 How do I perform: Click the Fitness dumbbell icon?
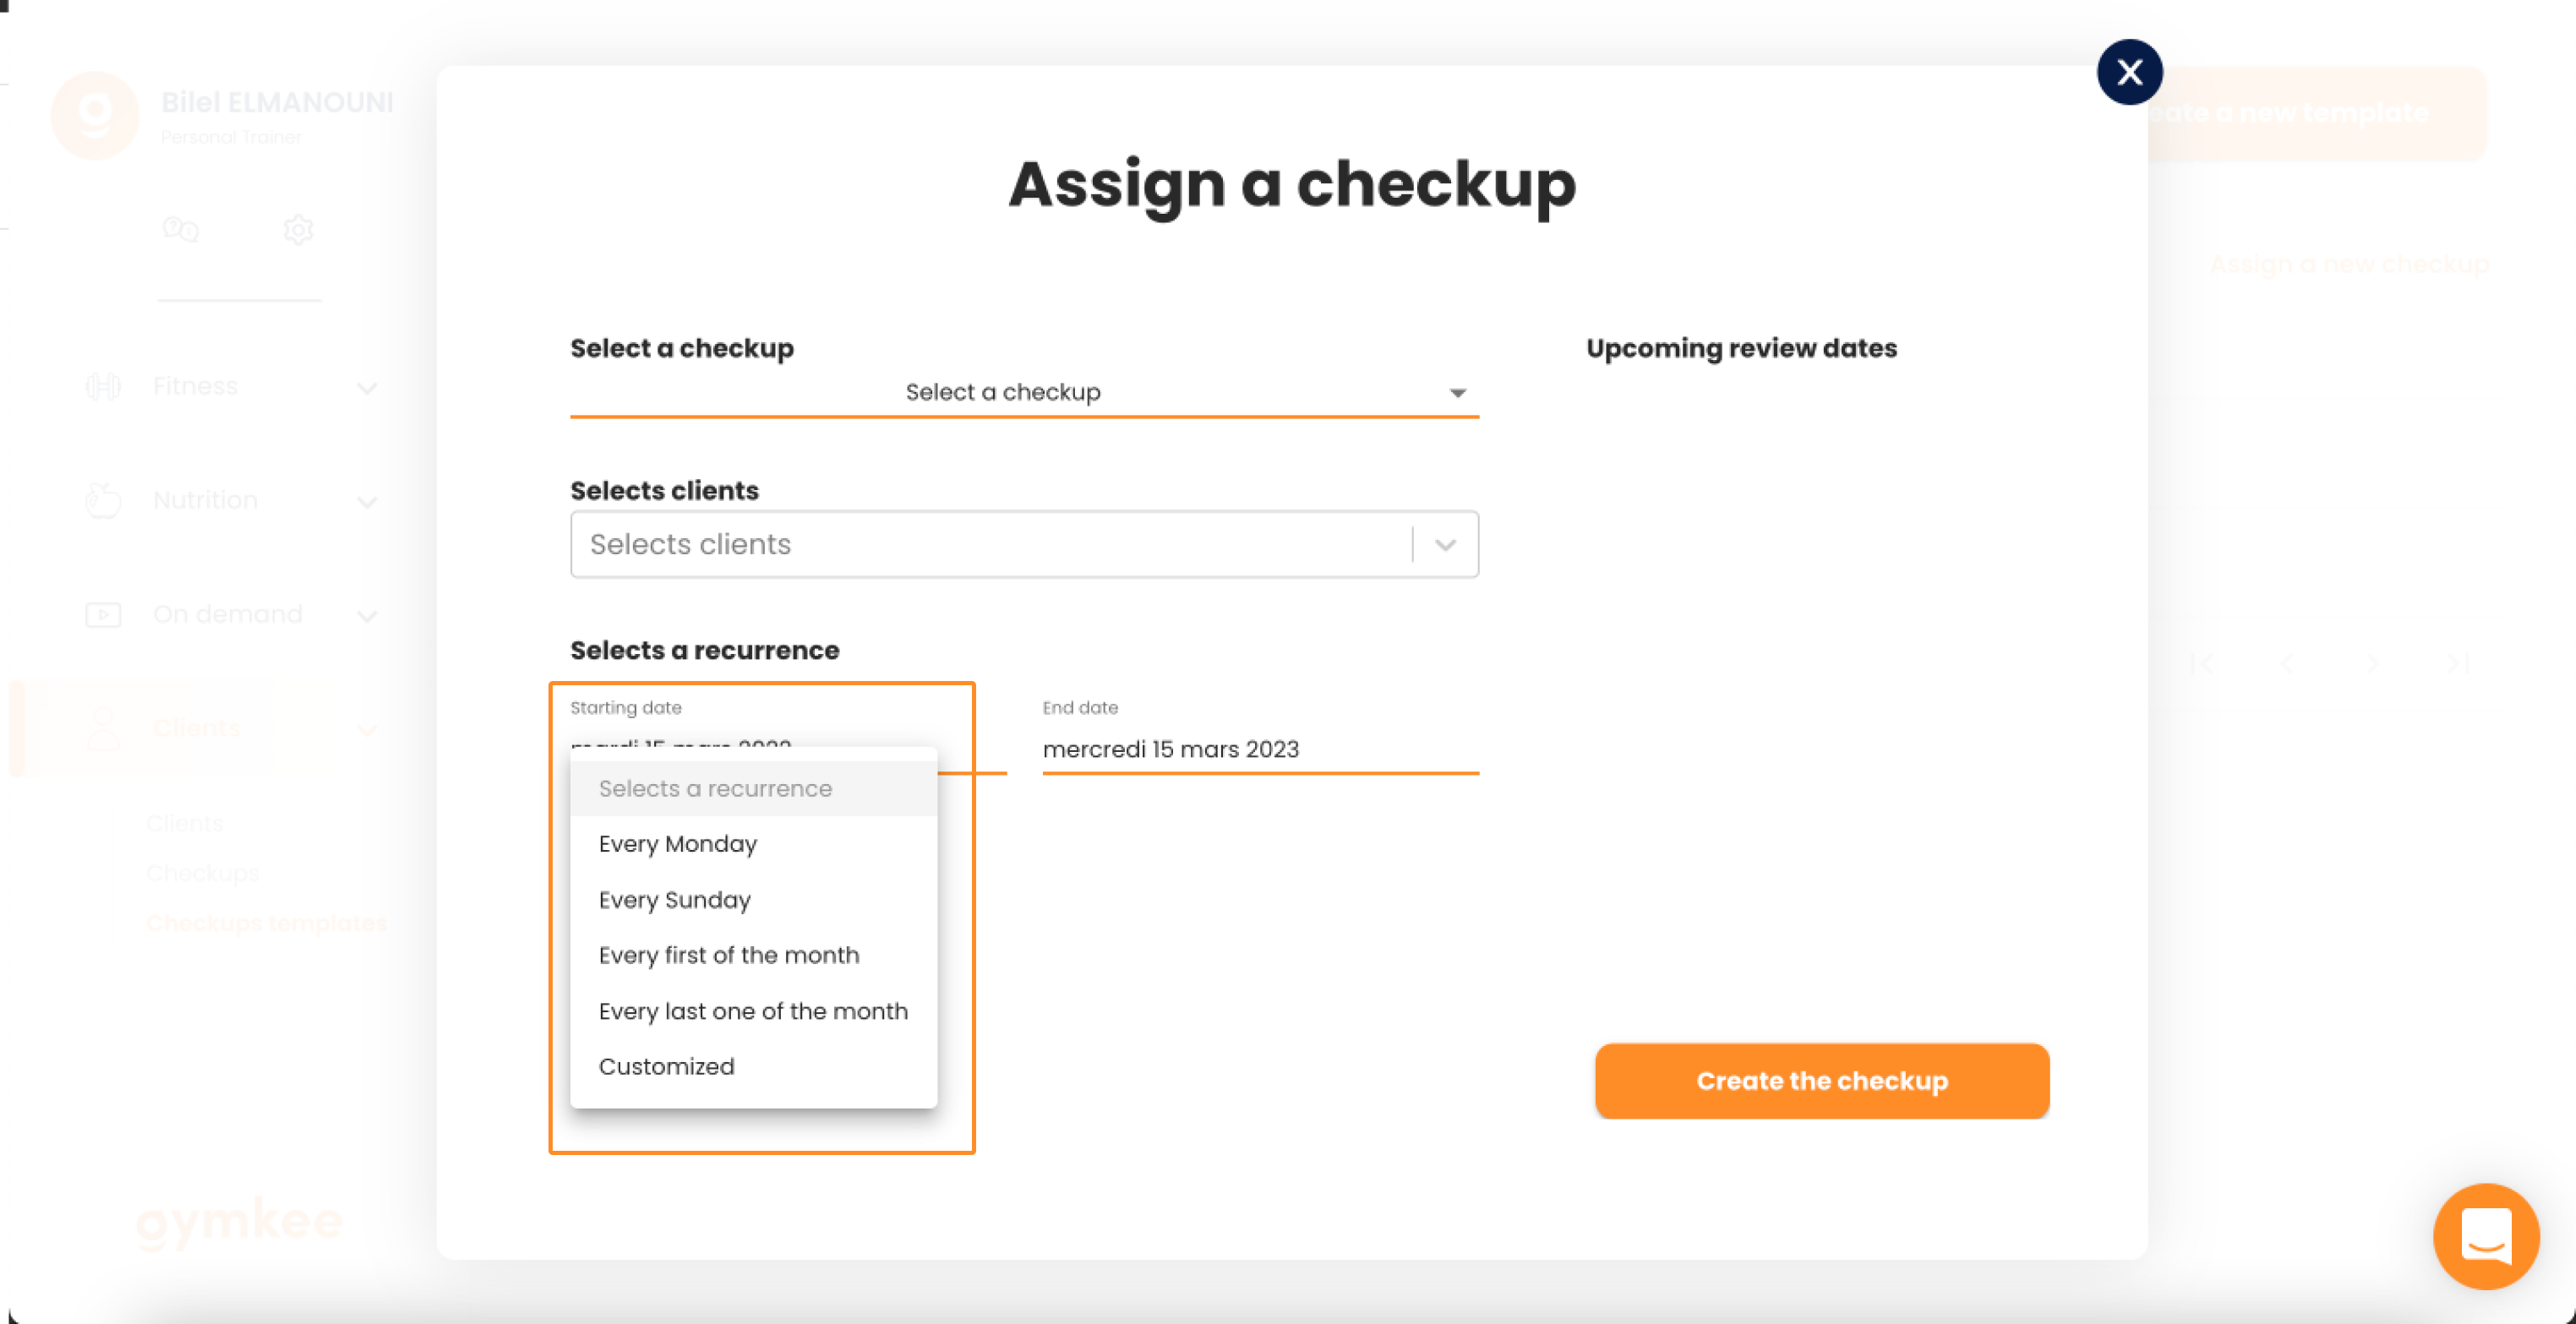coord(103,386)
